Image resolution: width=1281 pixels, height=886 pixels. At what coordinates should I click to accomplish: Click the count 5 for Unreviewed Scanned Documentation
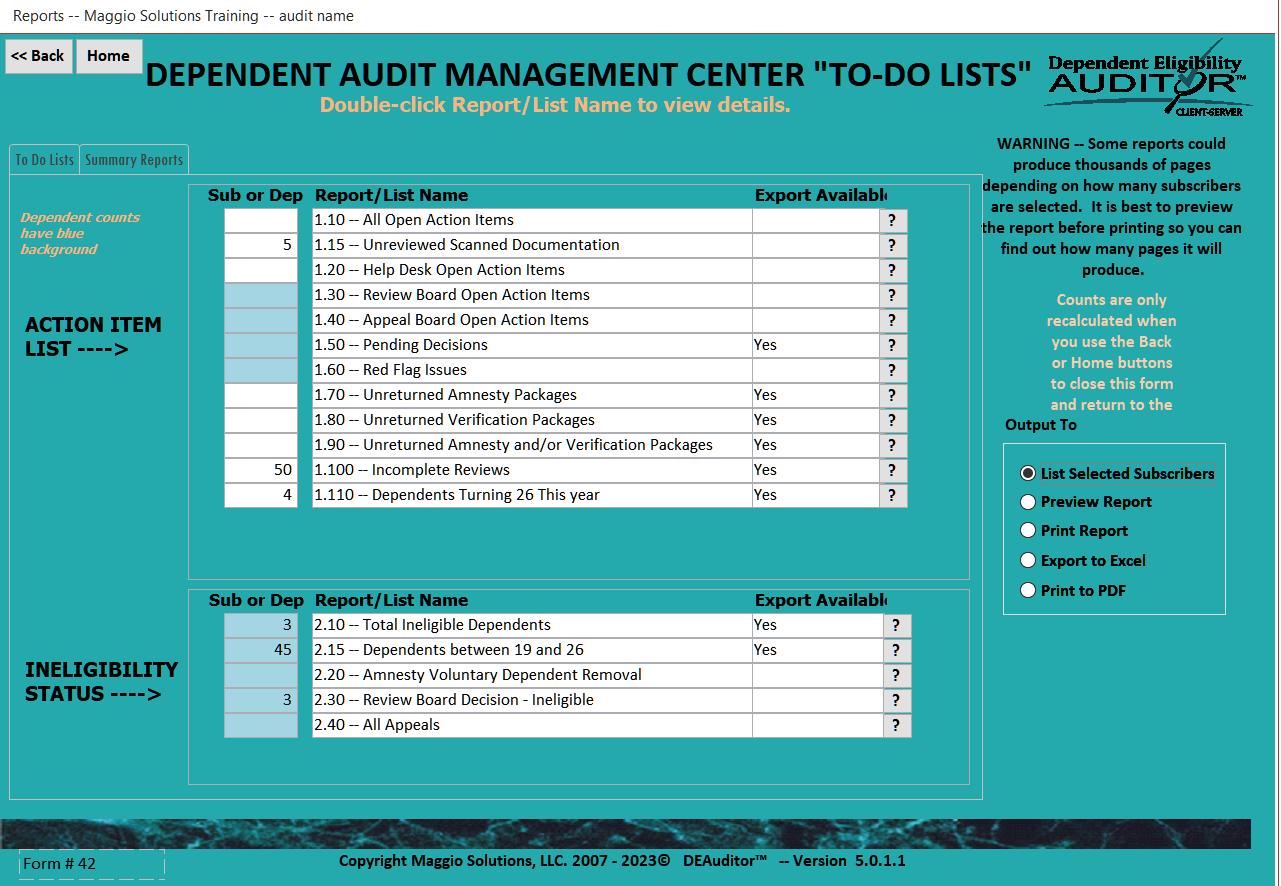click(x=261, y=245)
